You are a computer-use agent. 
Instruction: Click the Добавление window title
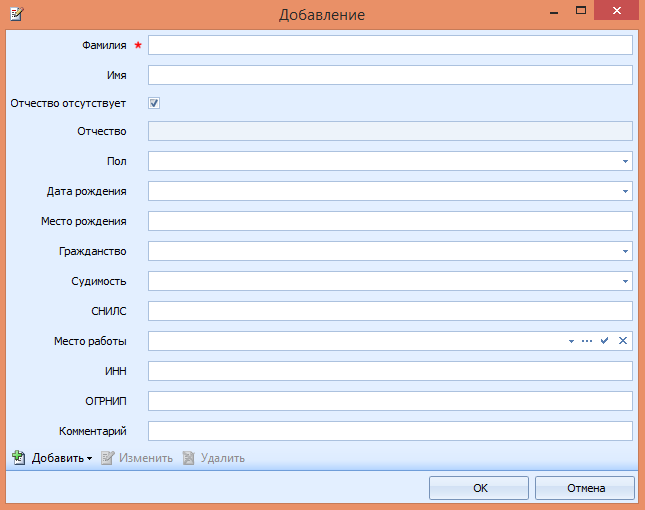tap(322, 15)
